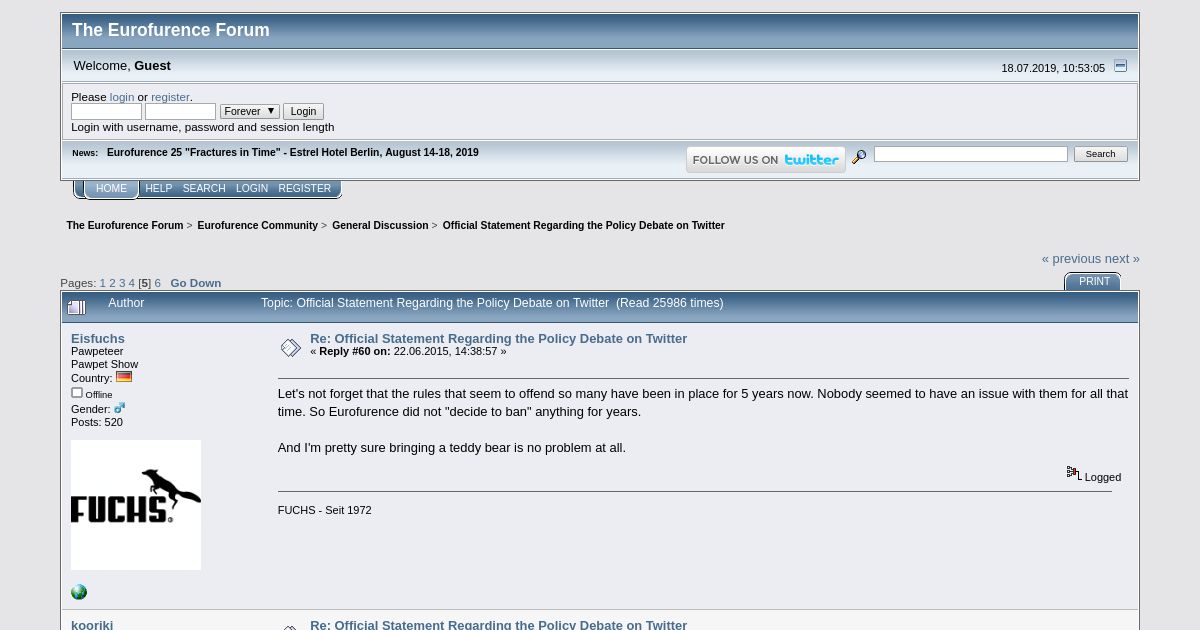Image resolution: width=1200 pixels, height=630 pixels.
Task: Open the SEARCH menu item
Action: 204,189
